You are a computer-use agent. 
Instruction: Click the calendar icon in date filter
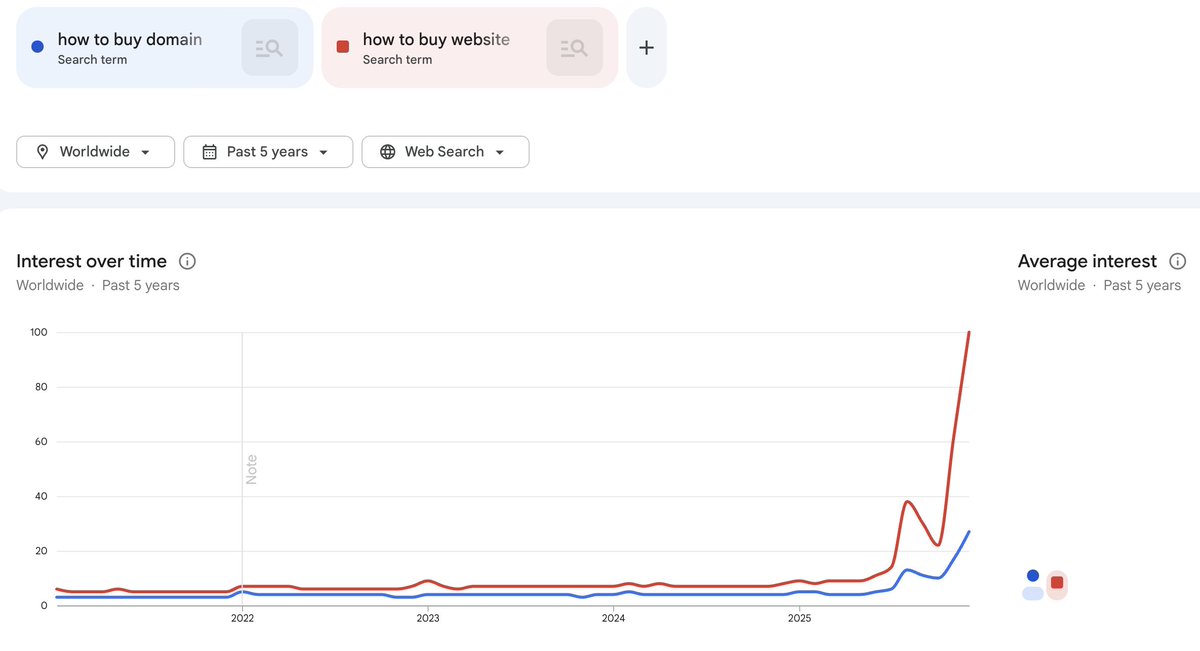coord(210,152)
